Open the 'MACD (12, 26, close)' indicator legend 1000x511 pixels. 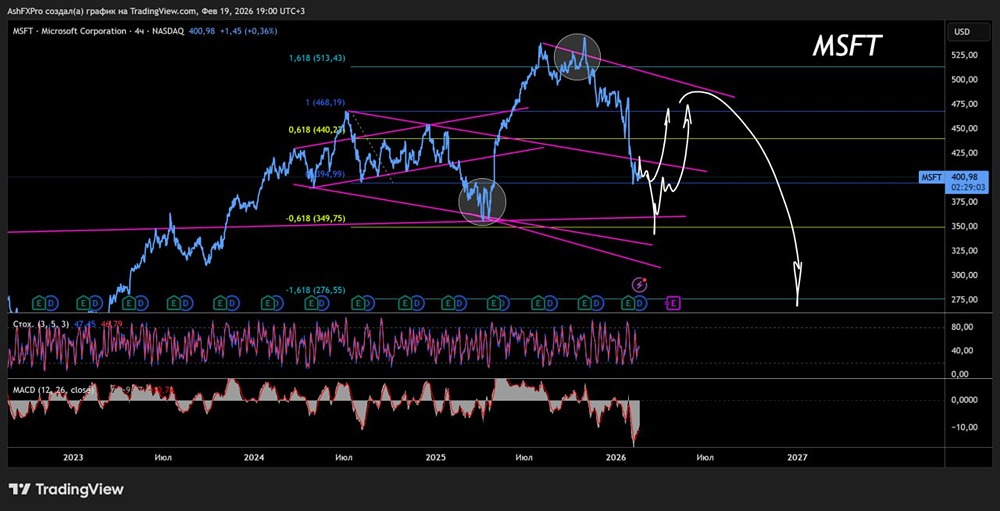pos(54,389)
